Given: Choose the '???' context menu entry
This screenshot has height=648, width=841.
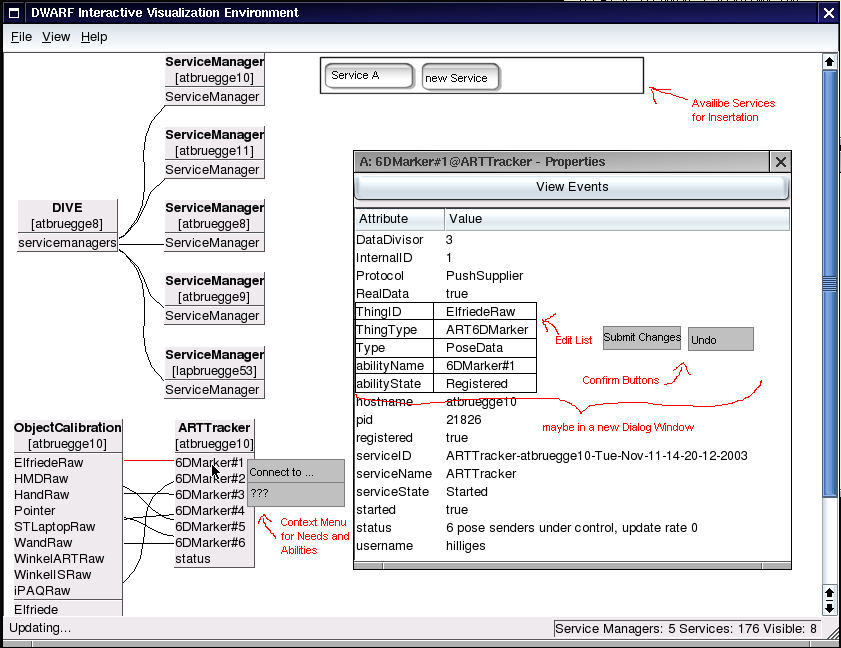Looking at the screenshot, I should click(296, 495).
